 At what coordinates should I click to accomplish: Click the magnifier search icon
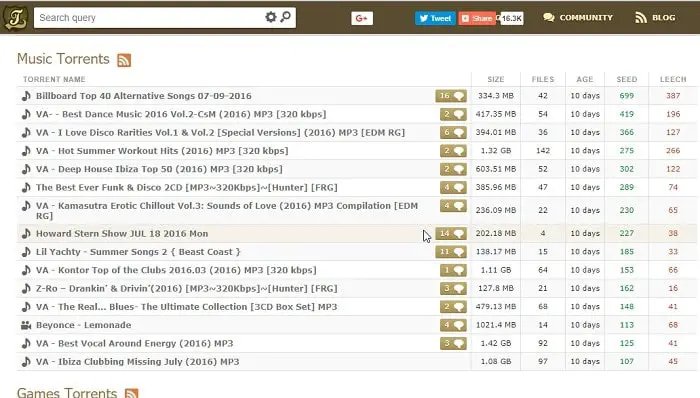click(x=285, y=17)
